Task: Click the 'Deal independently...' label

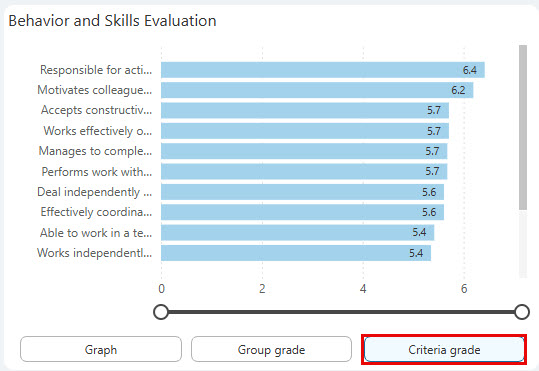Action: coord(95,192)
